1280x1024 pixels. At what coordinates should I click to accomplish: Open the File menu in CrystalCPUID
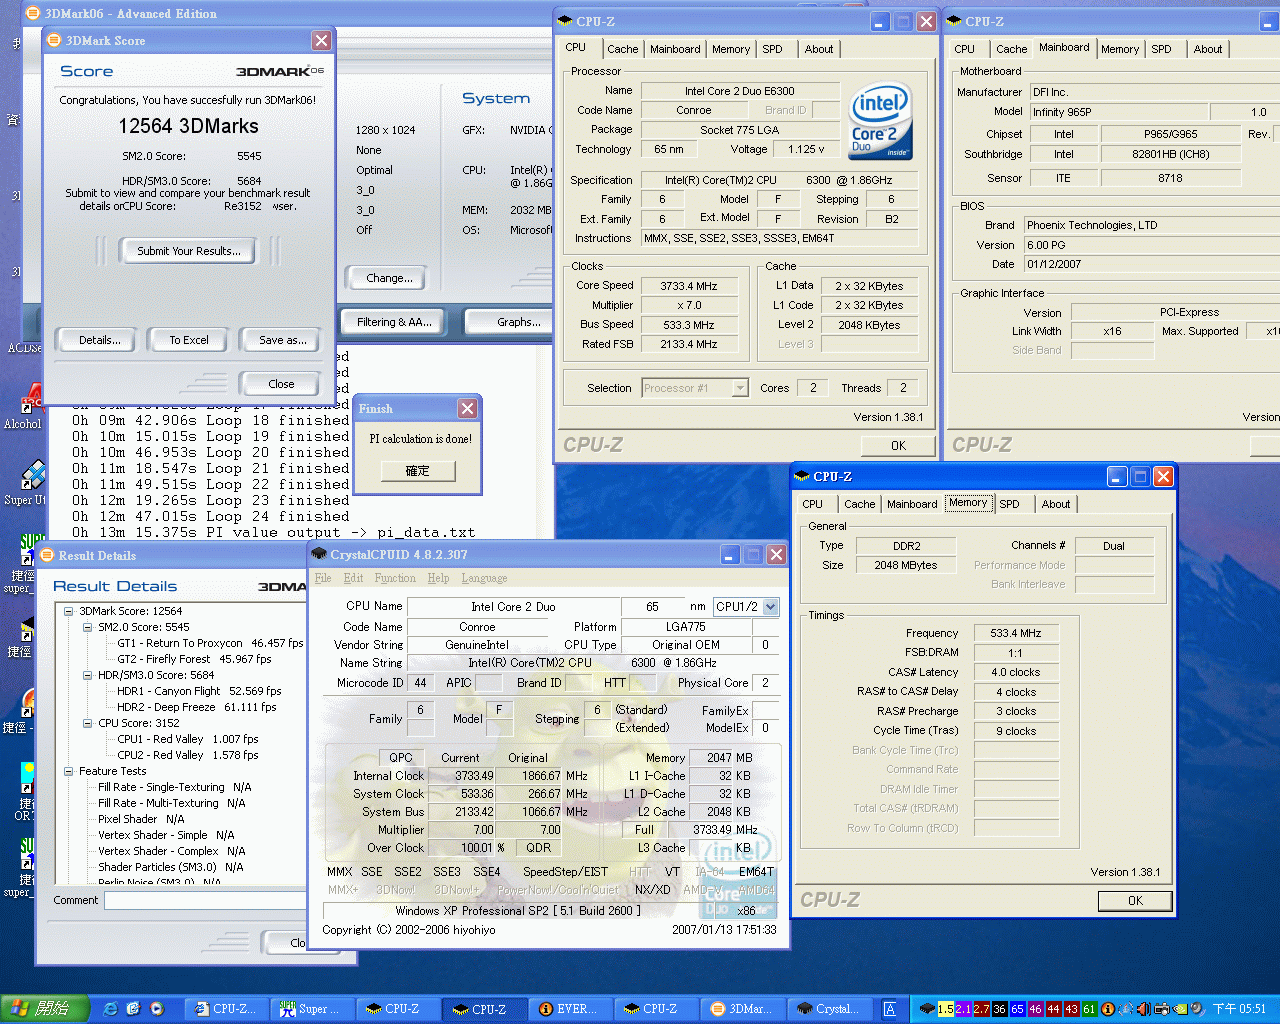(x=323, y=578)
